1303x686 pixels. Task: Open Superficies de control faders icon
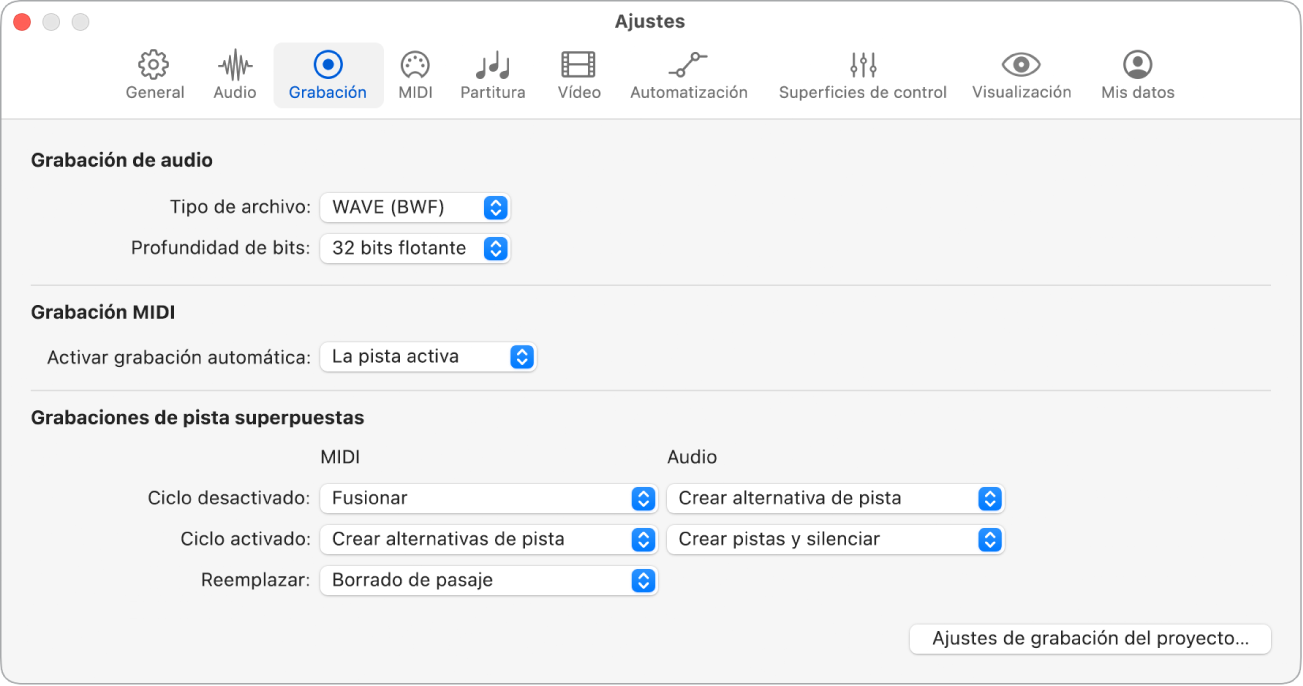click(862, 66)
